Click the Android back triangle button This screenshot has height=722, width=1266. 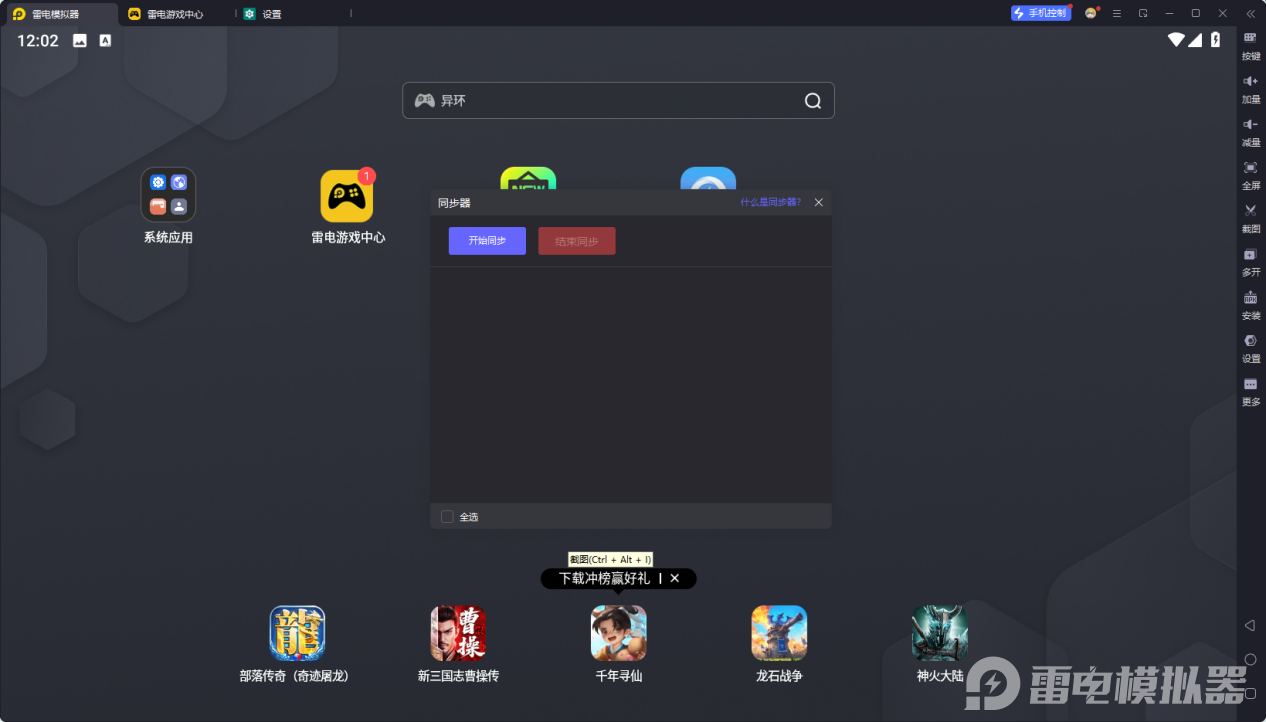(1249, 625)
